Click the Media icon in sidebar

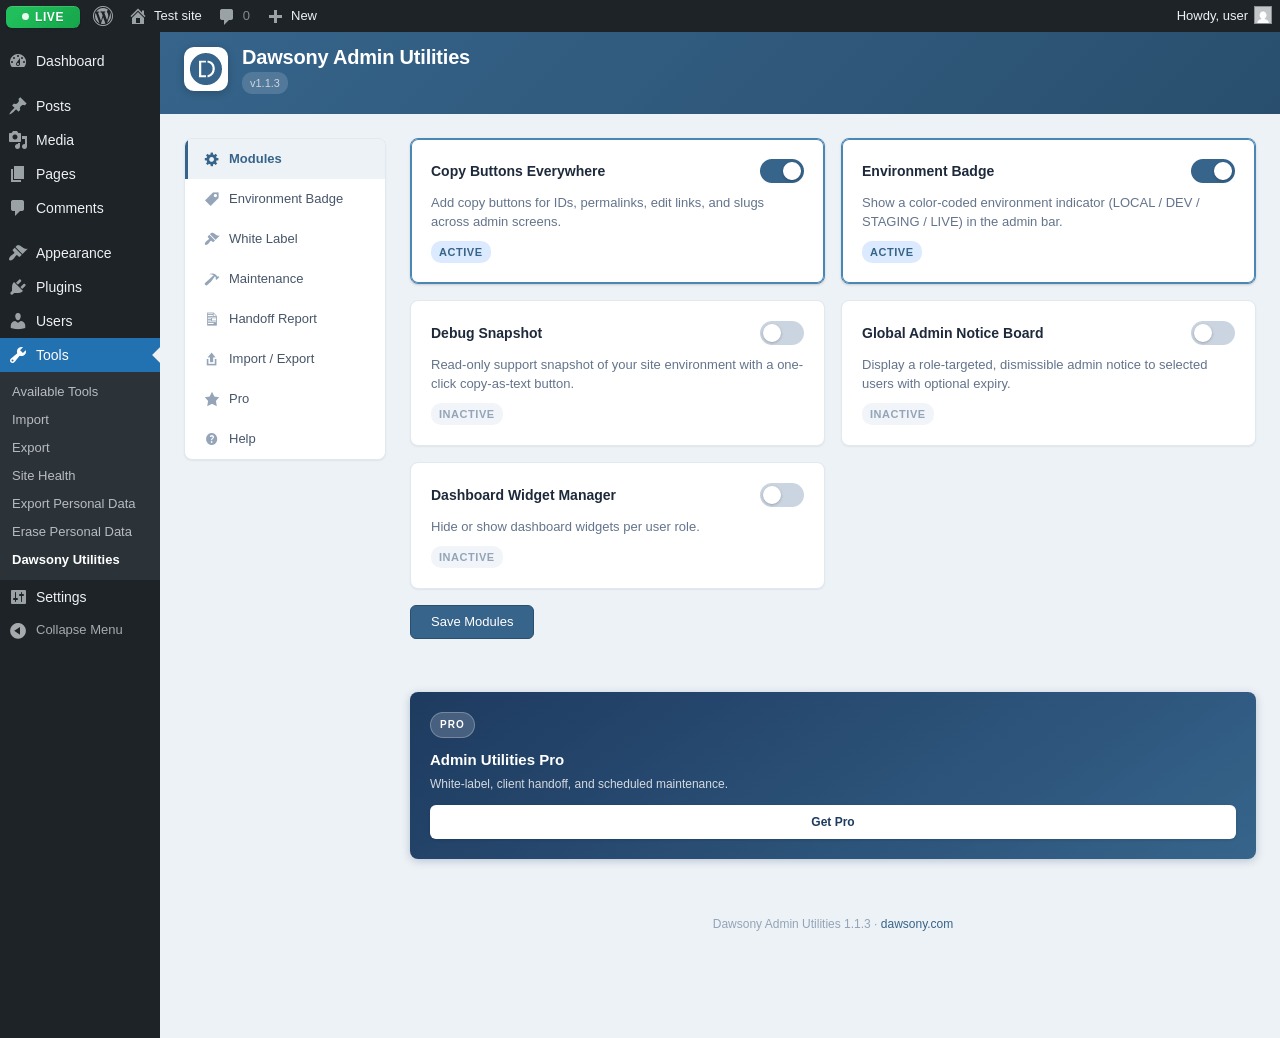pyautogui.click(x=18, y=140)
